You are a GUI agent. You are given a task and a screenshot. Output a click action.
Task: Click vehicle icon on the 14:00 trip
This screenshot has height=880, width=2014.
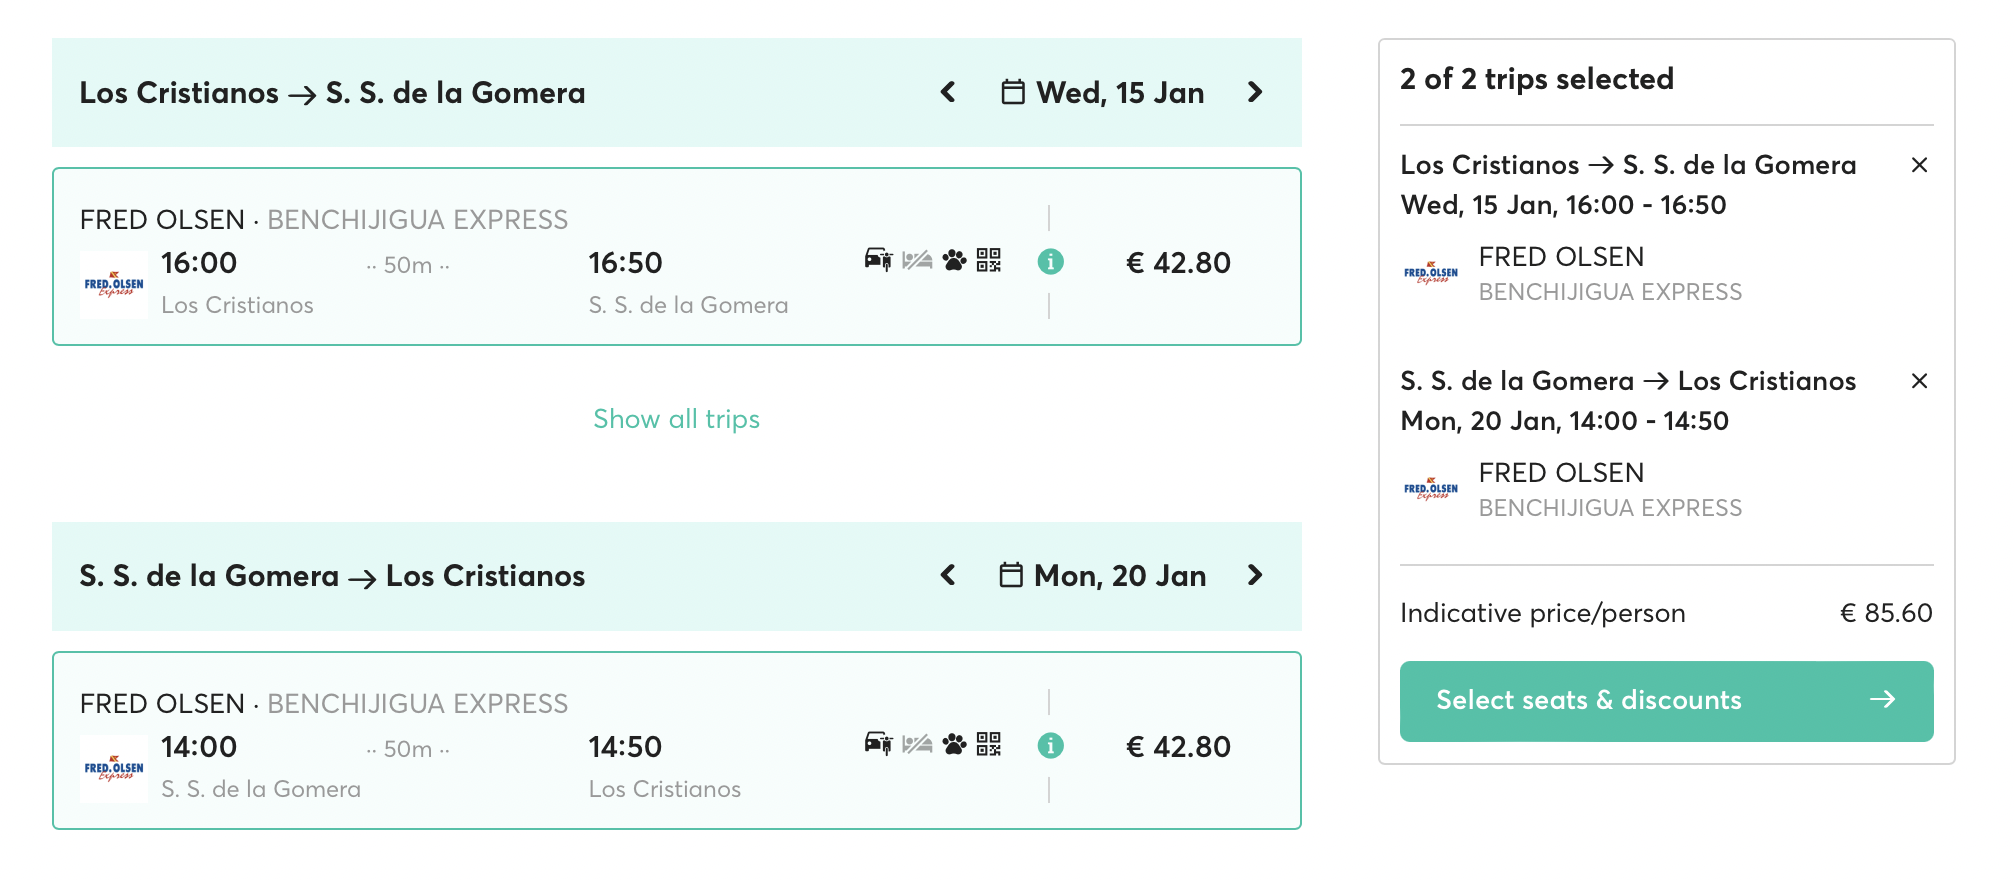pyautogui.click(x=878, y=744)
